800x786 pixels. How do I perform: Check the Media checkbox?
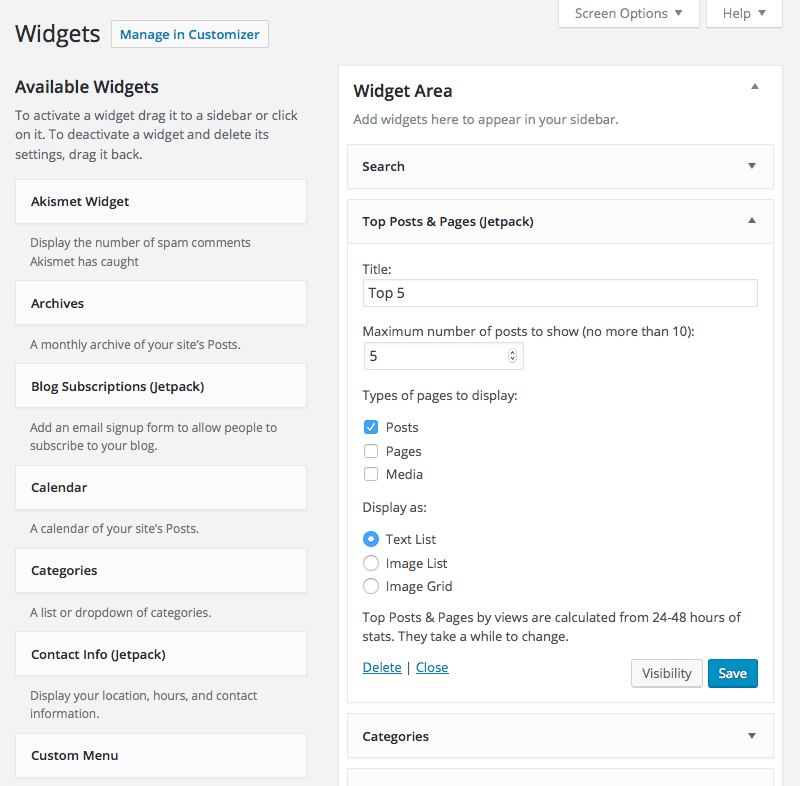click(371, 474)
